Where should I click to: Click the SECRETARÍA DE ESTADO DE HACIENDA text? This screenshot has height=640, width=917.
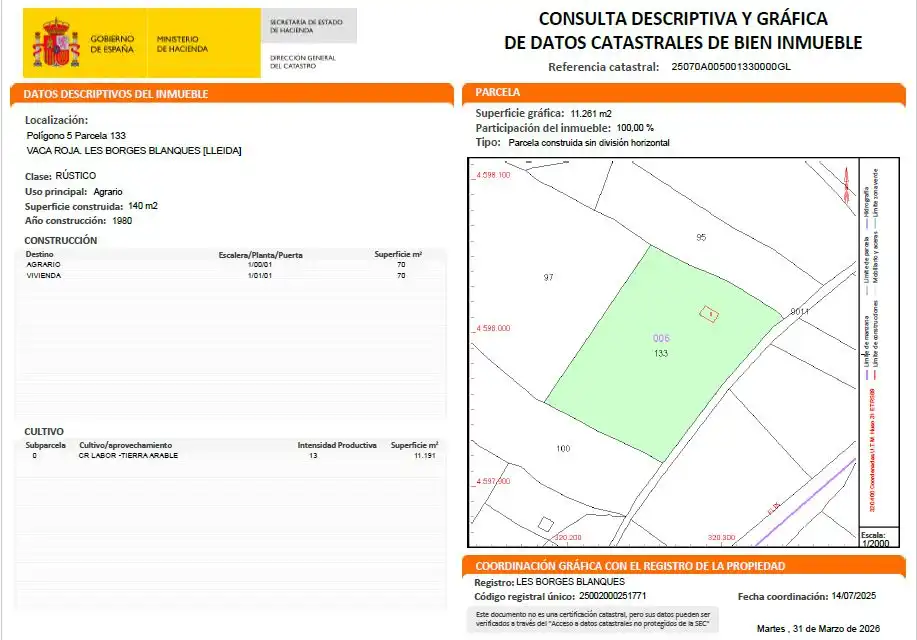click(306, 26)
